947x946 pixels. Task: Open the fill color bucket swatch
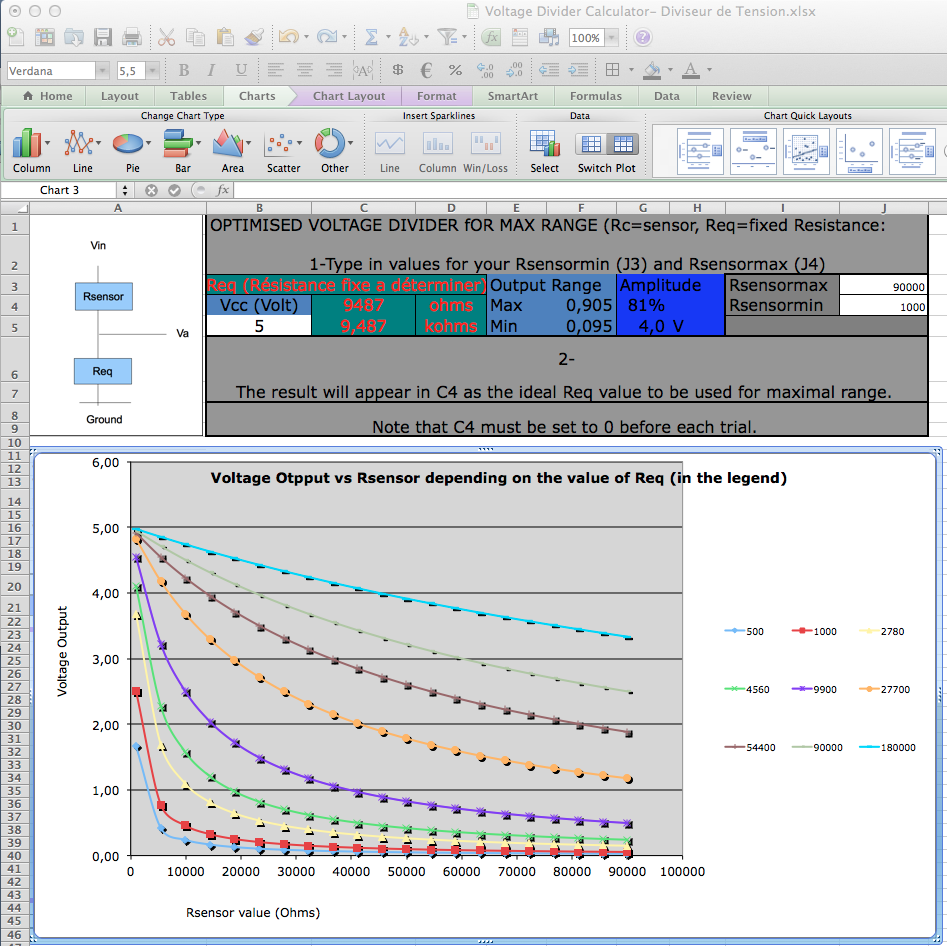652,70
